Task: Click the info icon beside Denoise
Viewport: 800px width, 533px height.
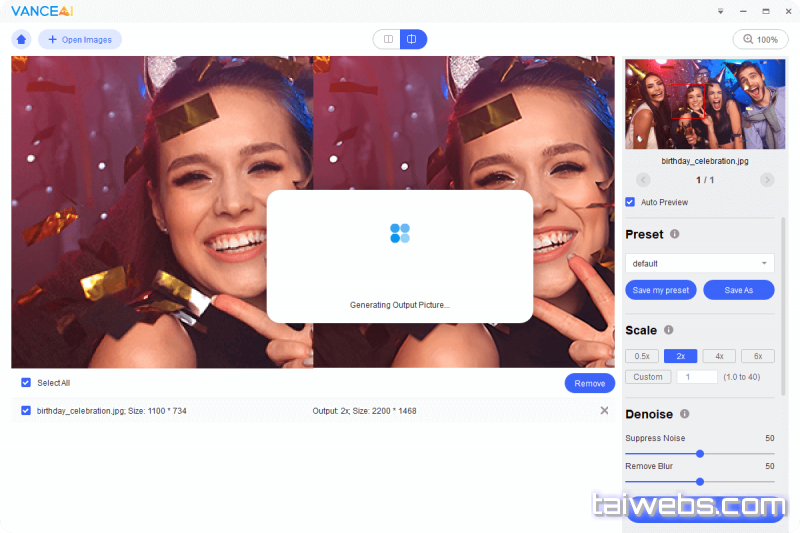Action: [x=685, y=414]
